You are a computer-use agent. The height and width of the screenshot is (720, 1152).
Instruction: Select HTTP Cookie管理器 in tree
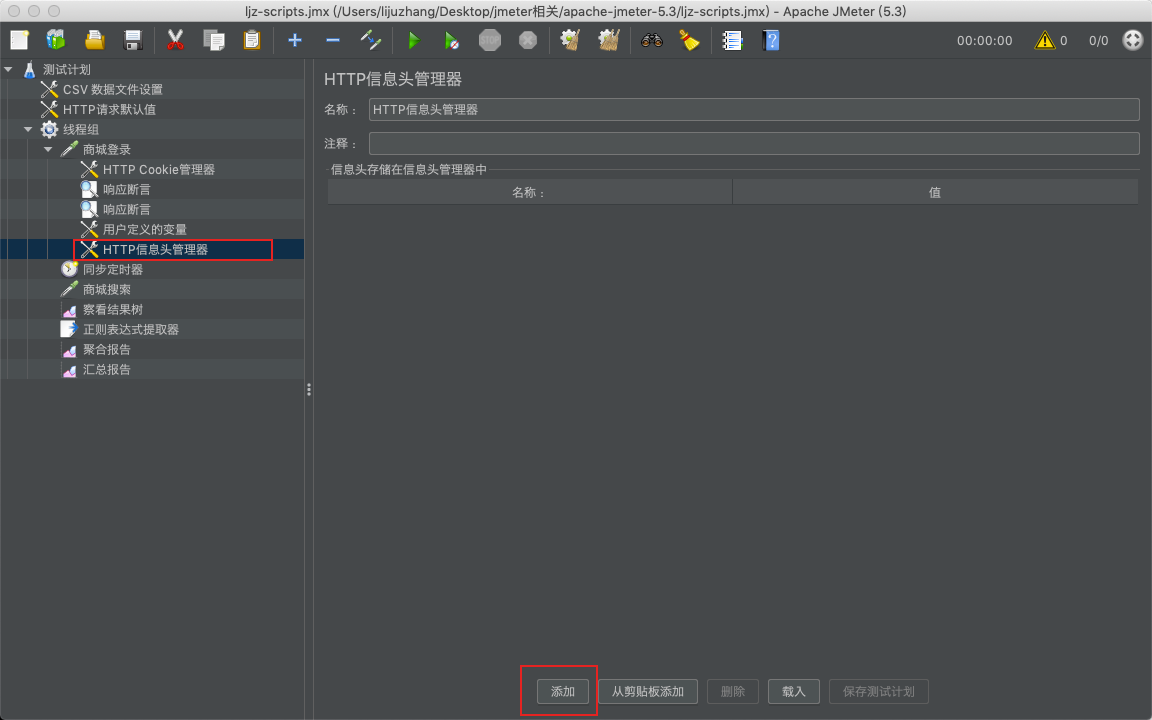coord(158,170)
